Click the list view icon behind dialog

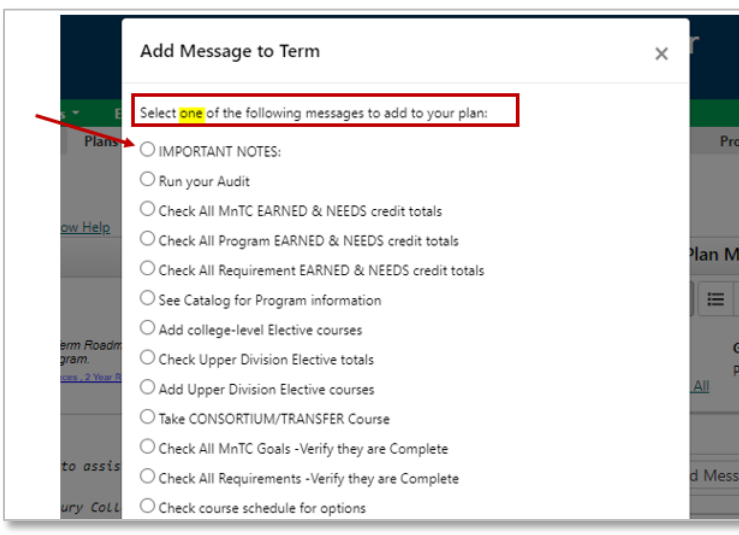tap(715, 299)
